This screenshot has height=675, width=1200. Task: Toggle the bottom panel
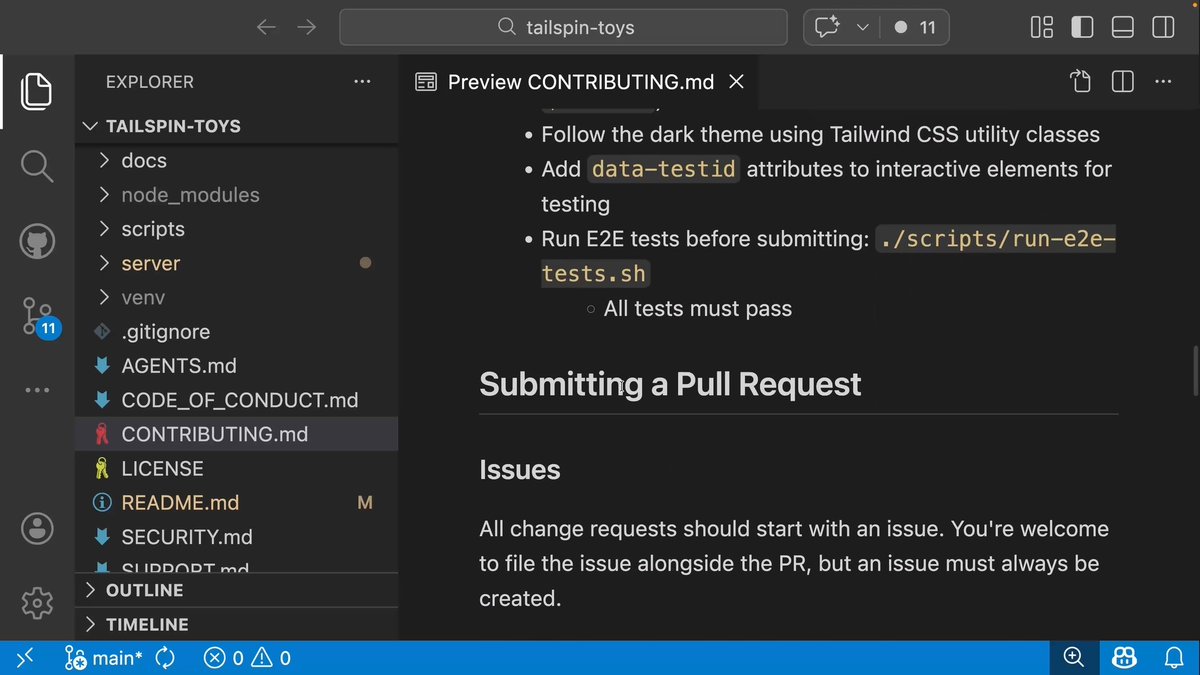click(x=1122, y=28)
